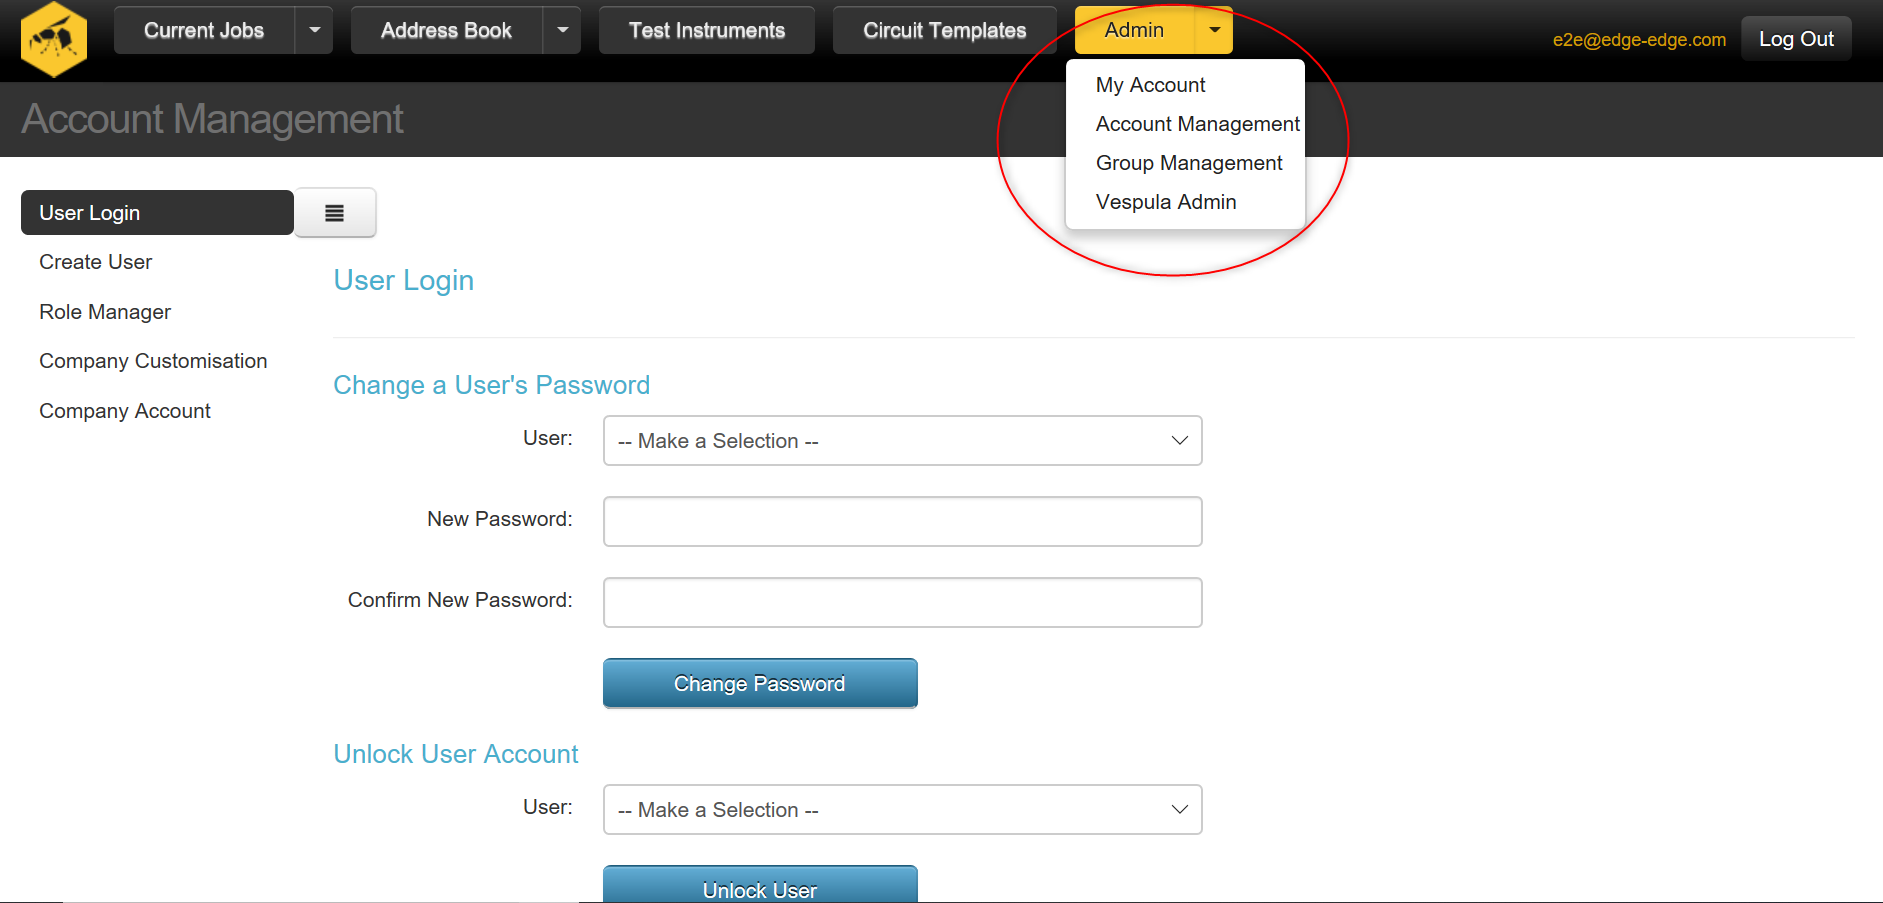Open Group Management from Admin menu
This screenshot has height=903, width=1883.
(x=1189, y=163)
